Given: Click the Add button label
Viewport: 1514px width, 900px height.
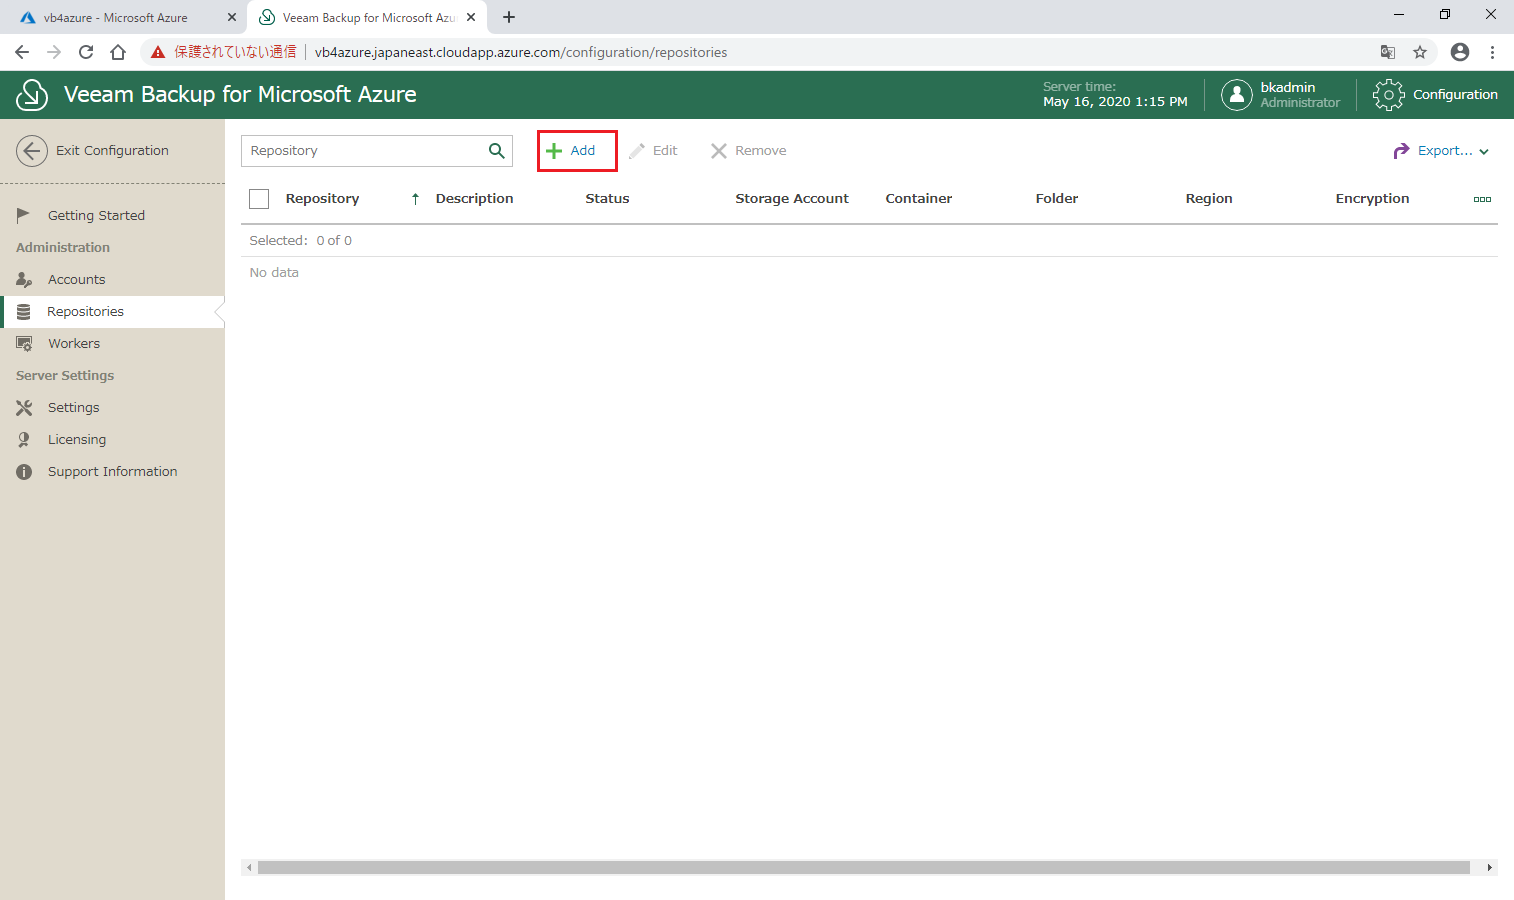Looking at the screenshot, I should 583,151.
